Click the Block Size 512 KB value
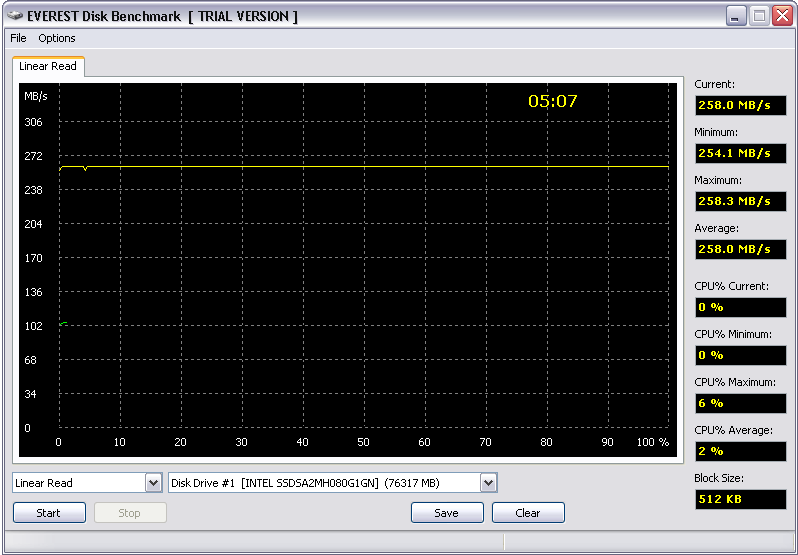This screenshot has width=798, height=555. pyautogui.click(x=740, y=499)
